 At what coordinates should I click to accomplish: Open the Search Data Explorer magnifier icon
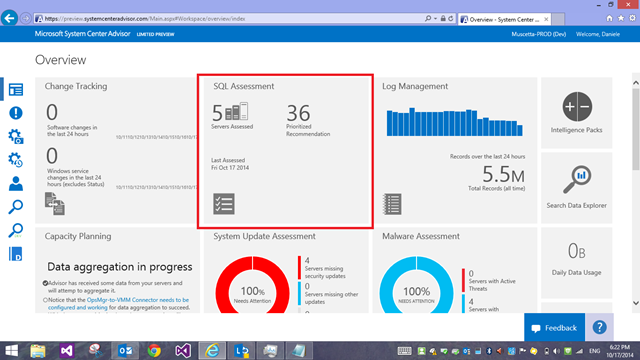pos(577,179)
